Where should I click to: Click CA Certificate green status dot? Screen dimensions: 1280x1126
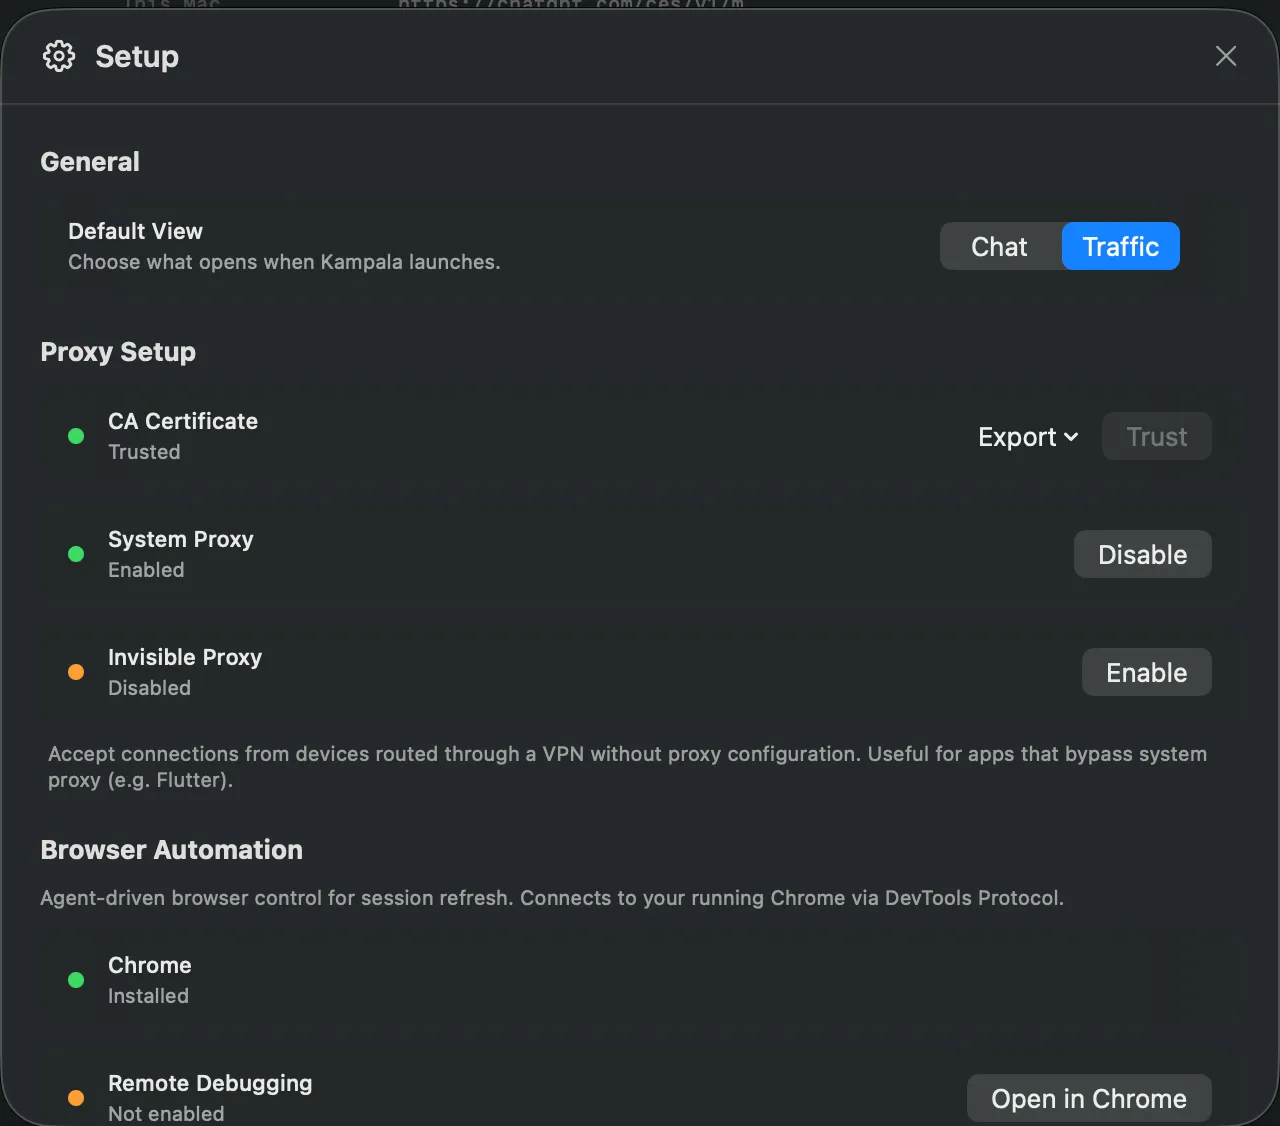pyautogui.click(x=76, y=436)
